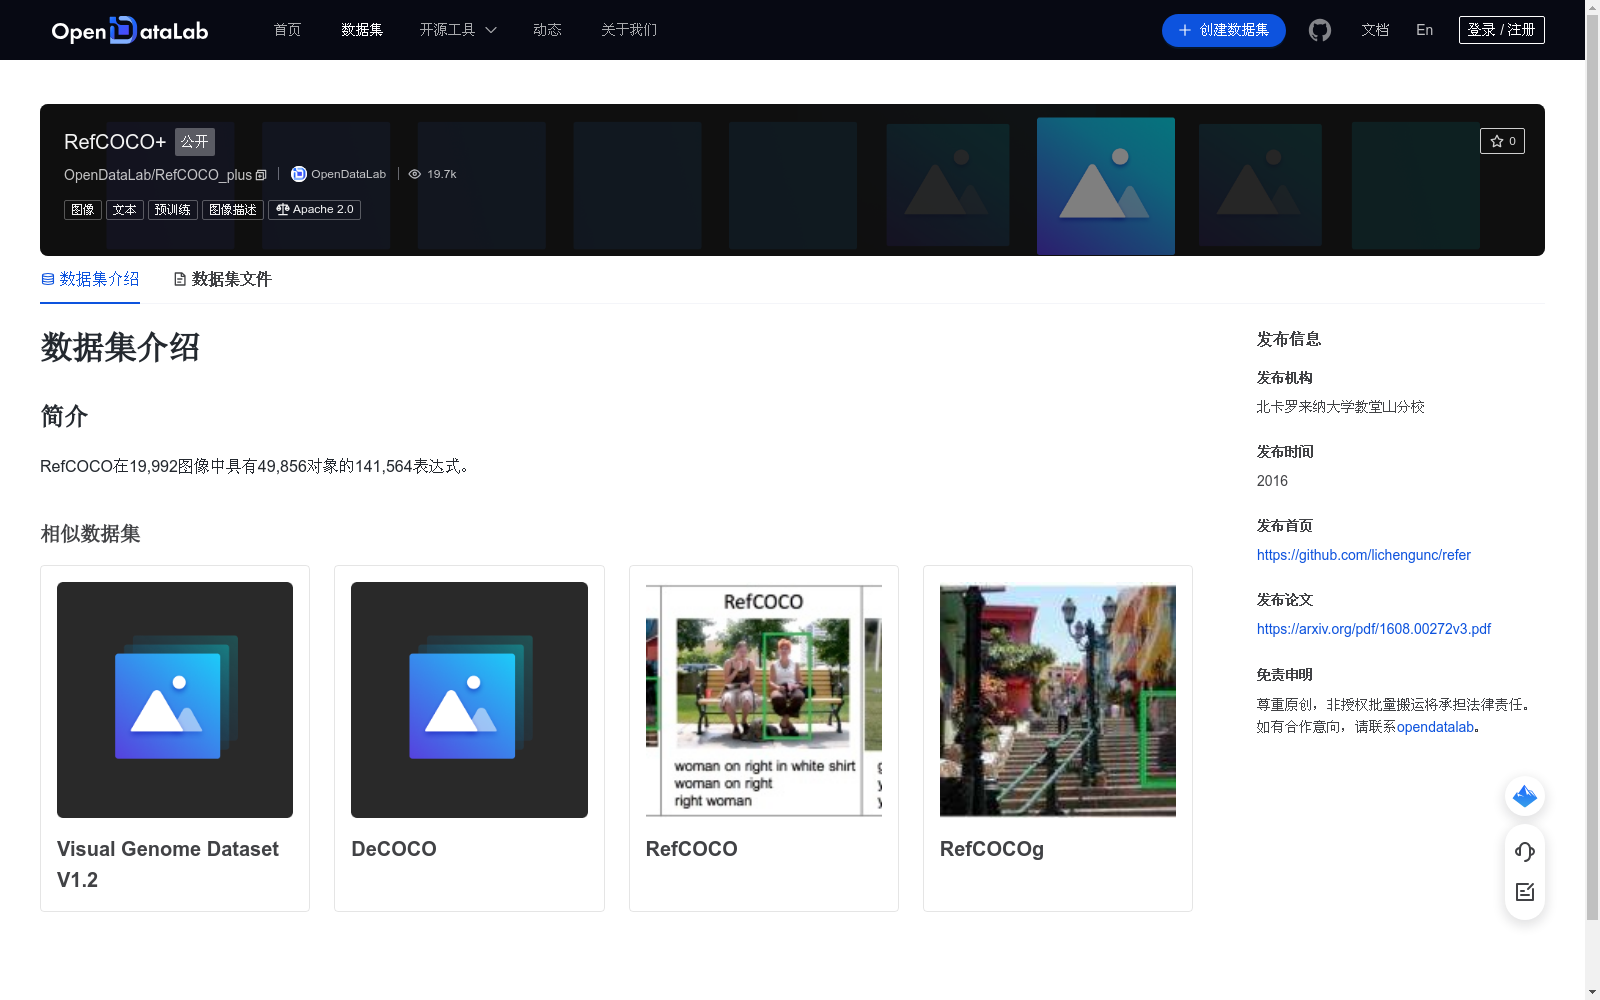Switch to 数据集介绍 tab
Viewport: 1600px width, 1000px height.
coord(90,279)
